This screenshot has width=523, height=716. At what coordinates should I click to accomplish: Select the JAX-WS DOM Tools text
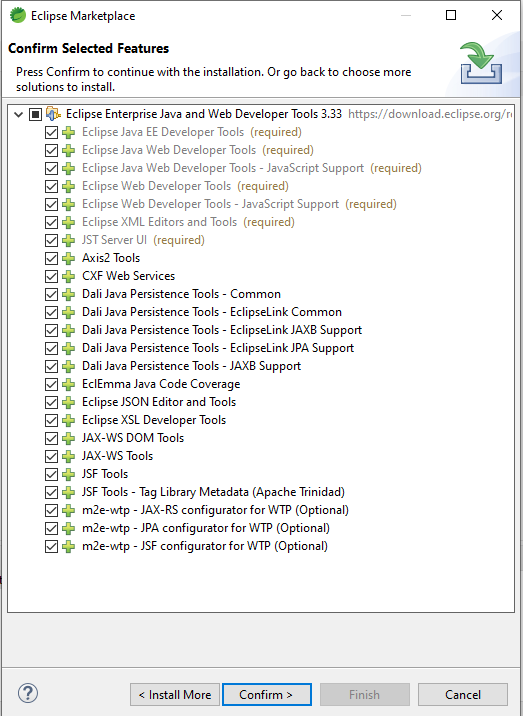133,438
